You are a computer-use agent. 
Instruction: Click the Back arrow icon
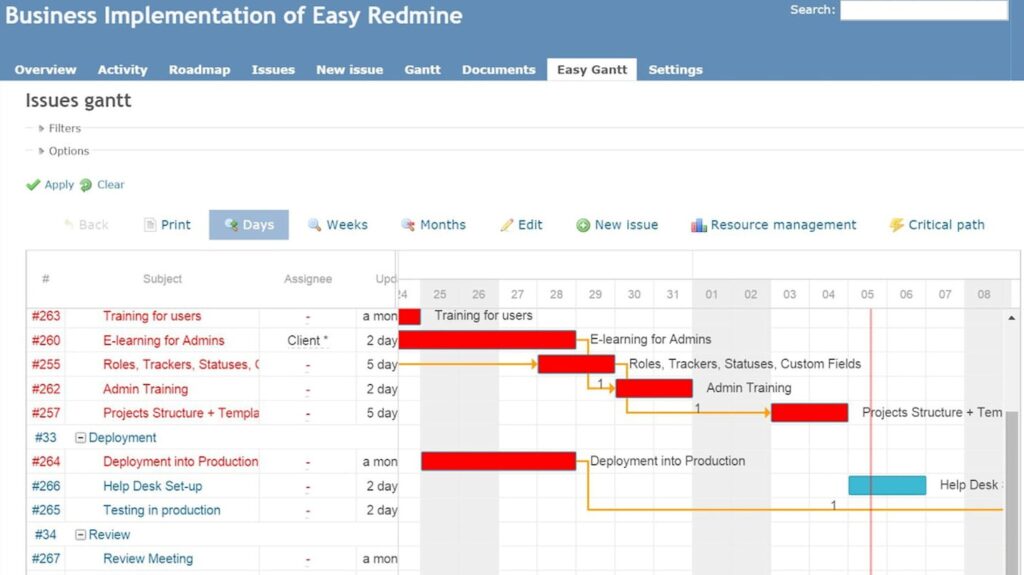(69, 225)
